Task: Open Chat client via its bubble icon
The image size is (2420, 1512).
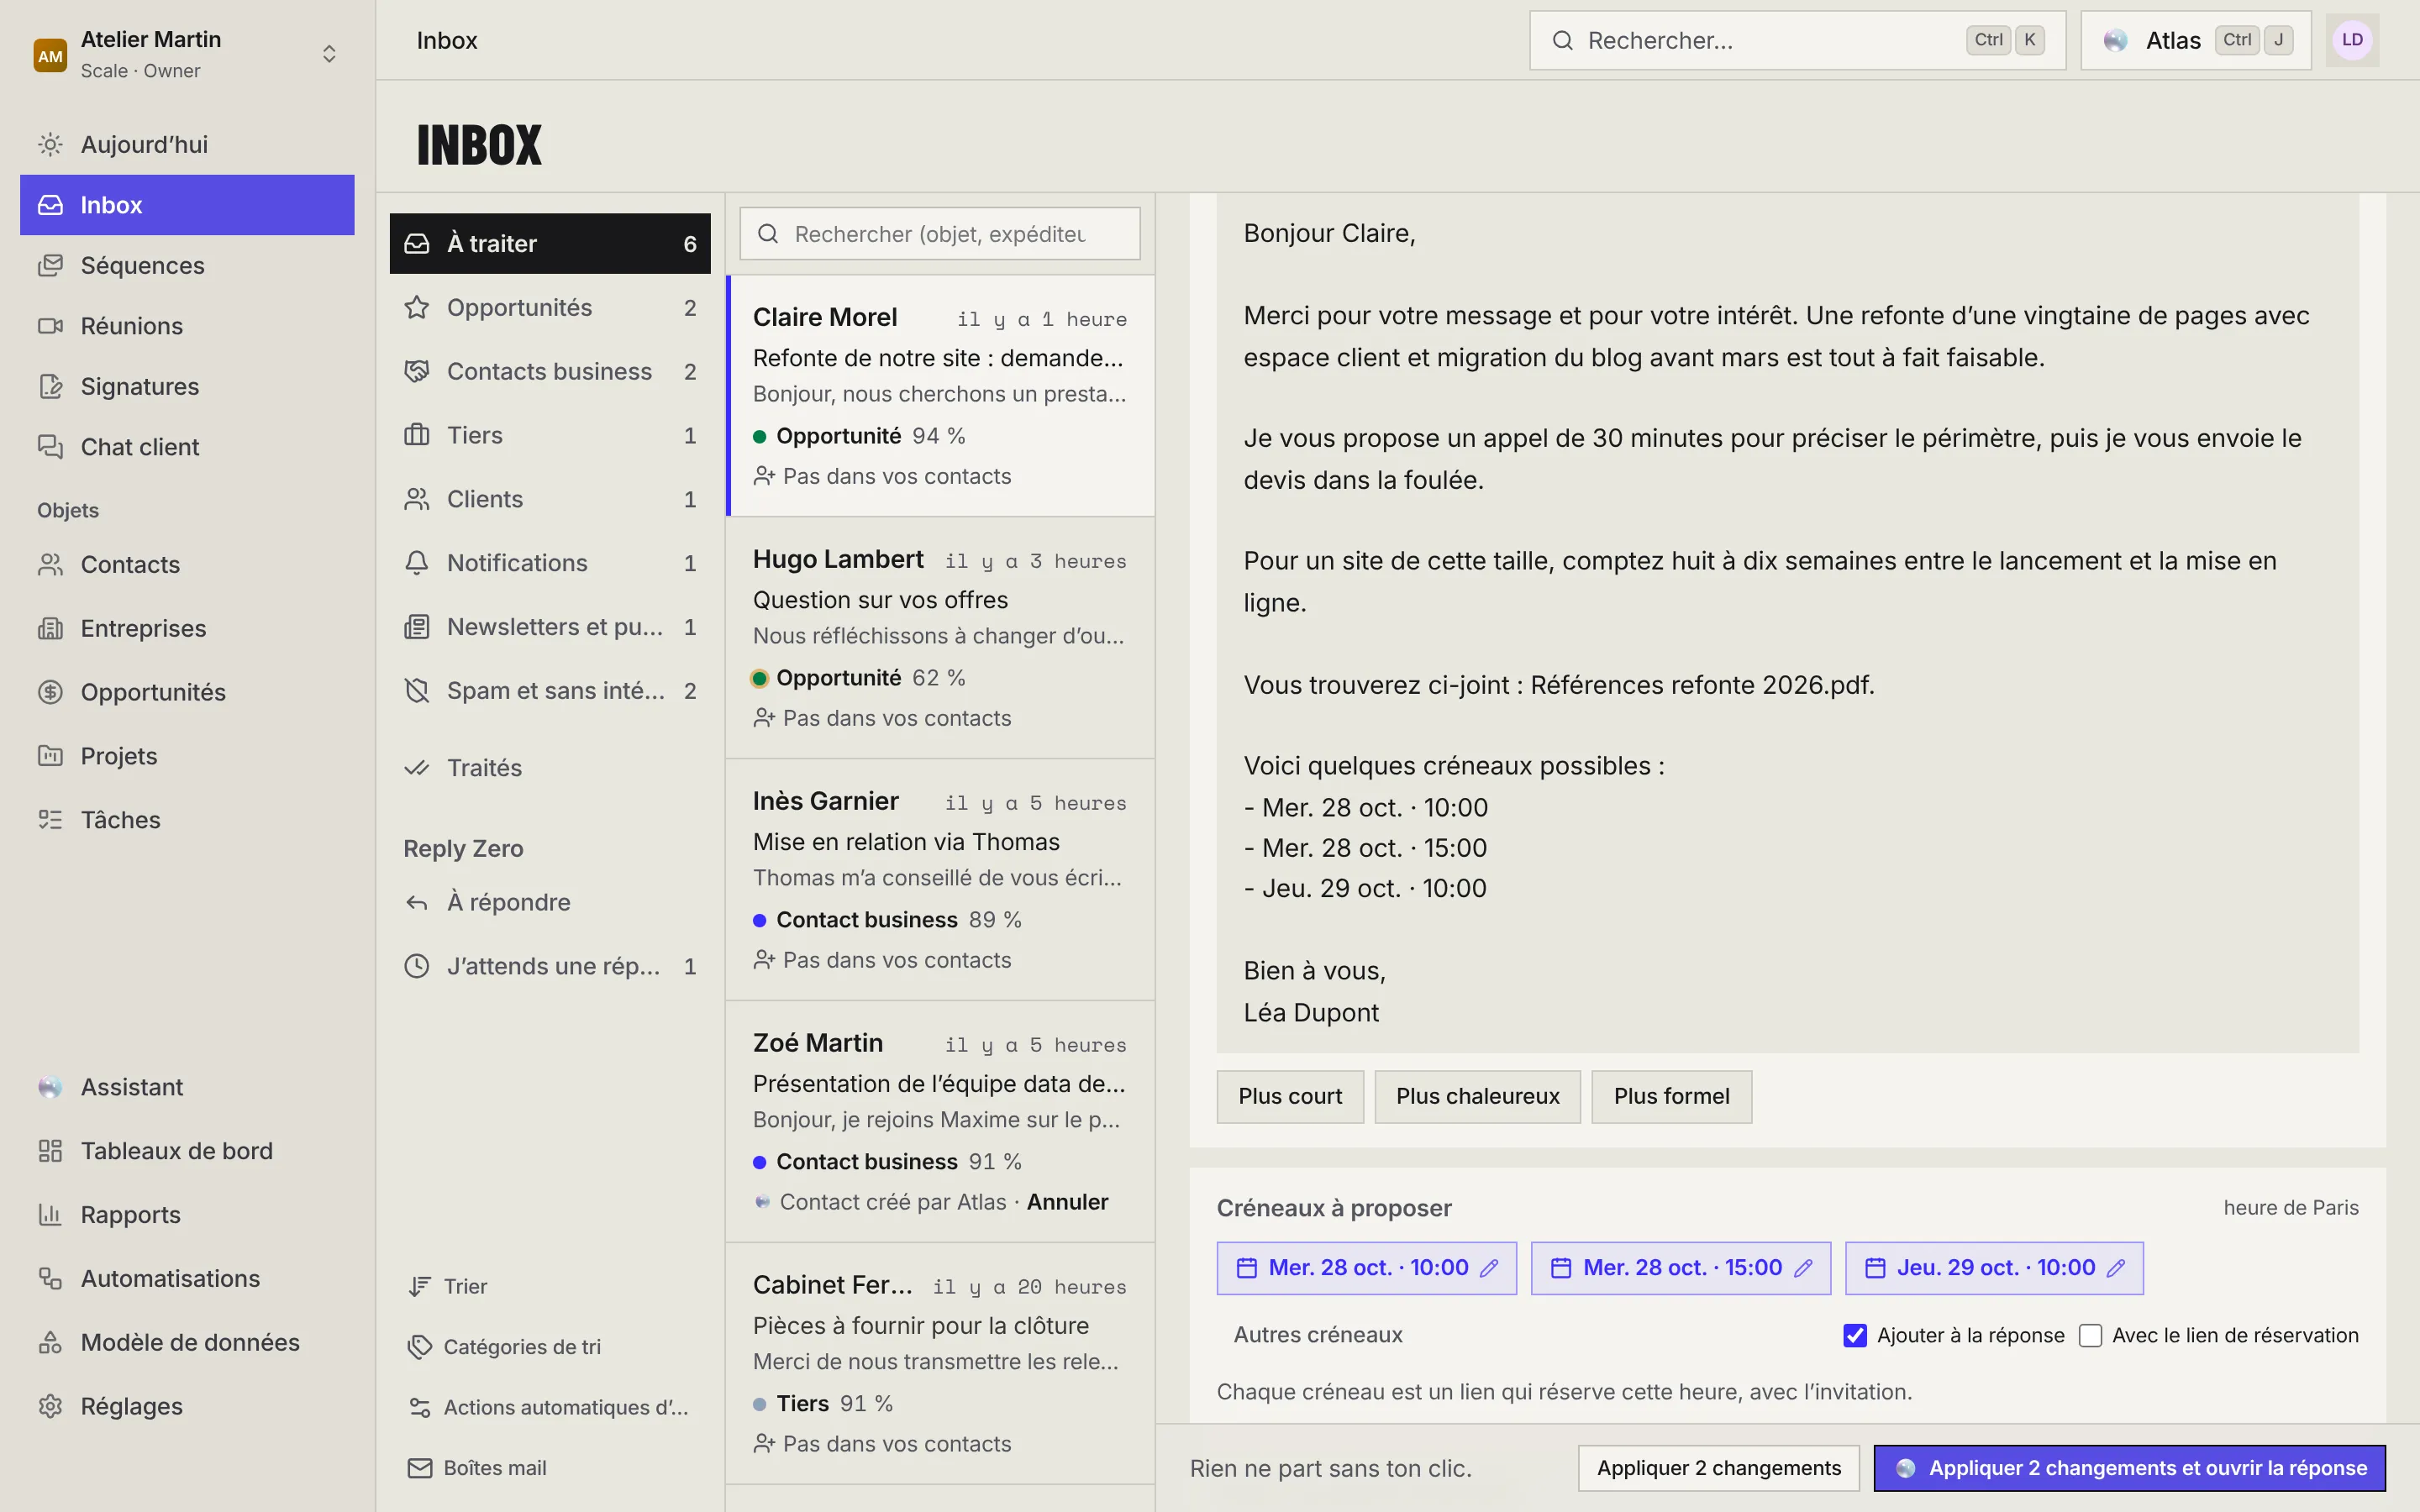Action: 50,447
